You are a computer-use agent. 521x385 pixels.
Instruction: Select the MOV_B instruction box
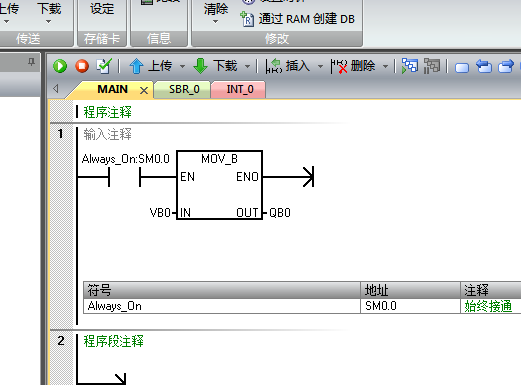click(219, 185)
